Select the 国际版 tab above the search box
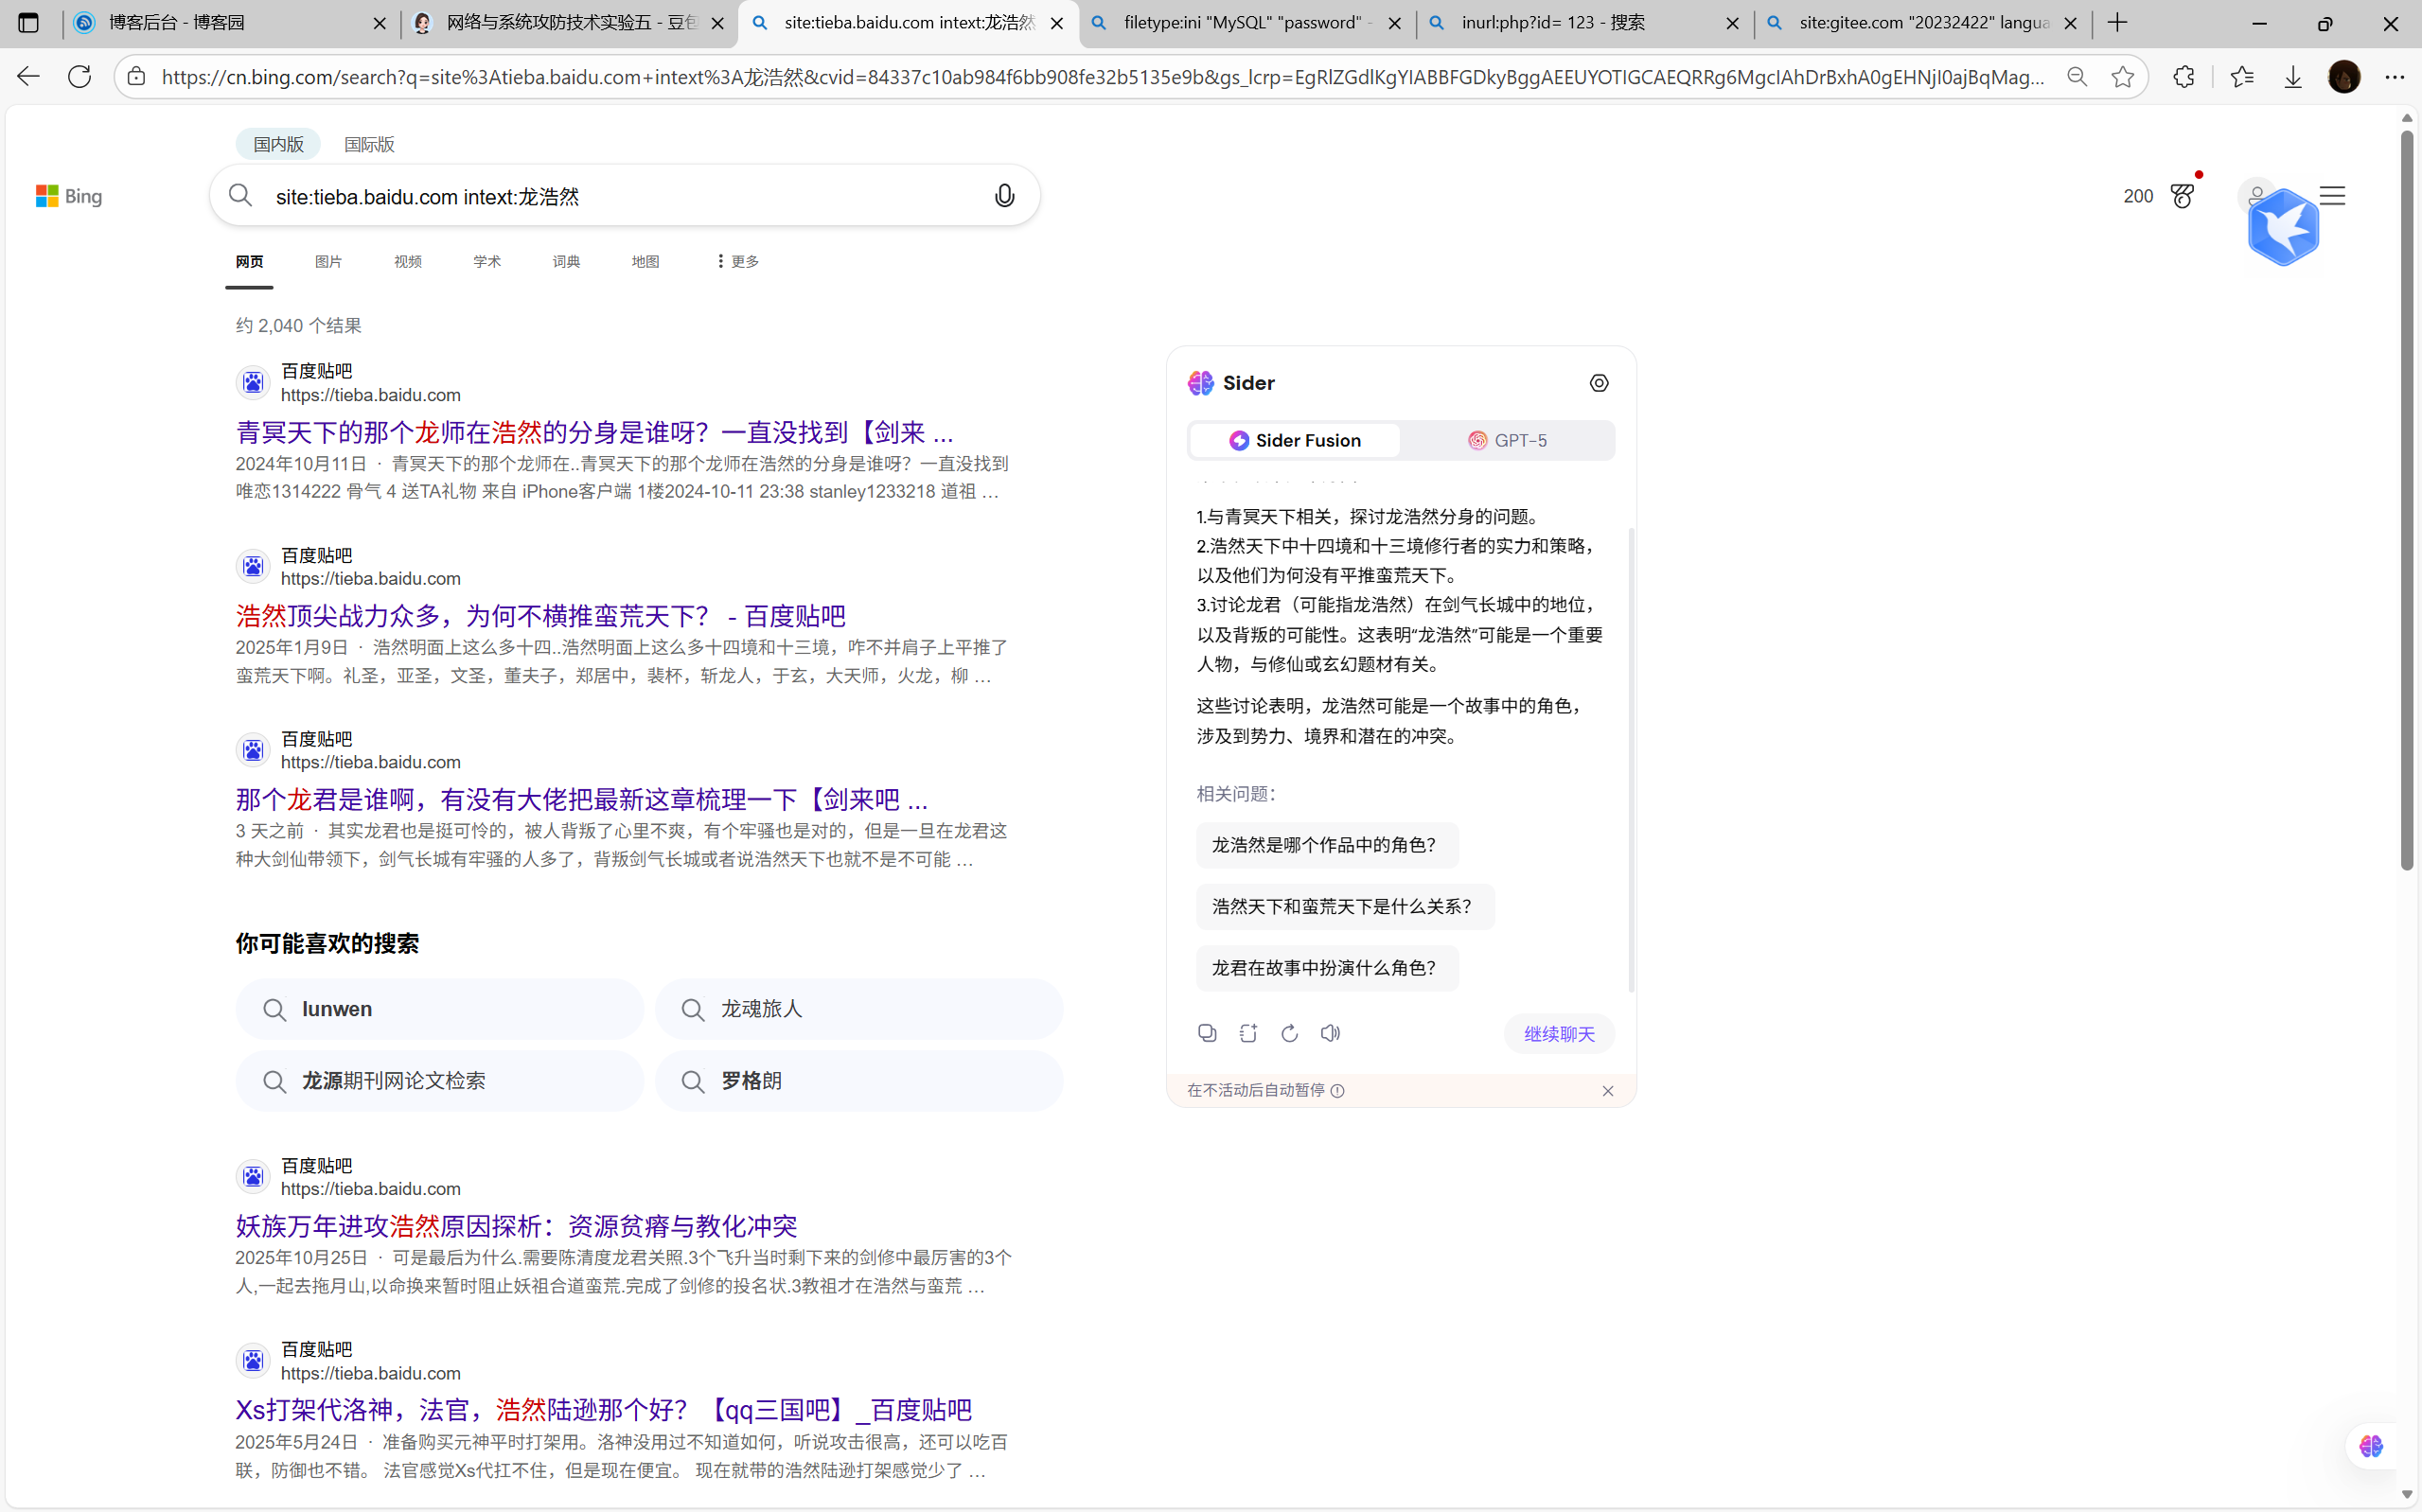 click(367, 143)
